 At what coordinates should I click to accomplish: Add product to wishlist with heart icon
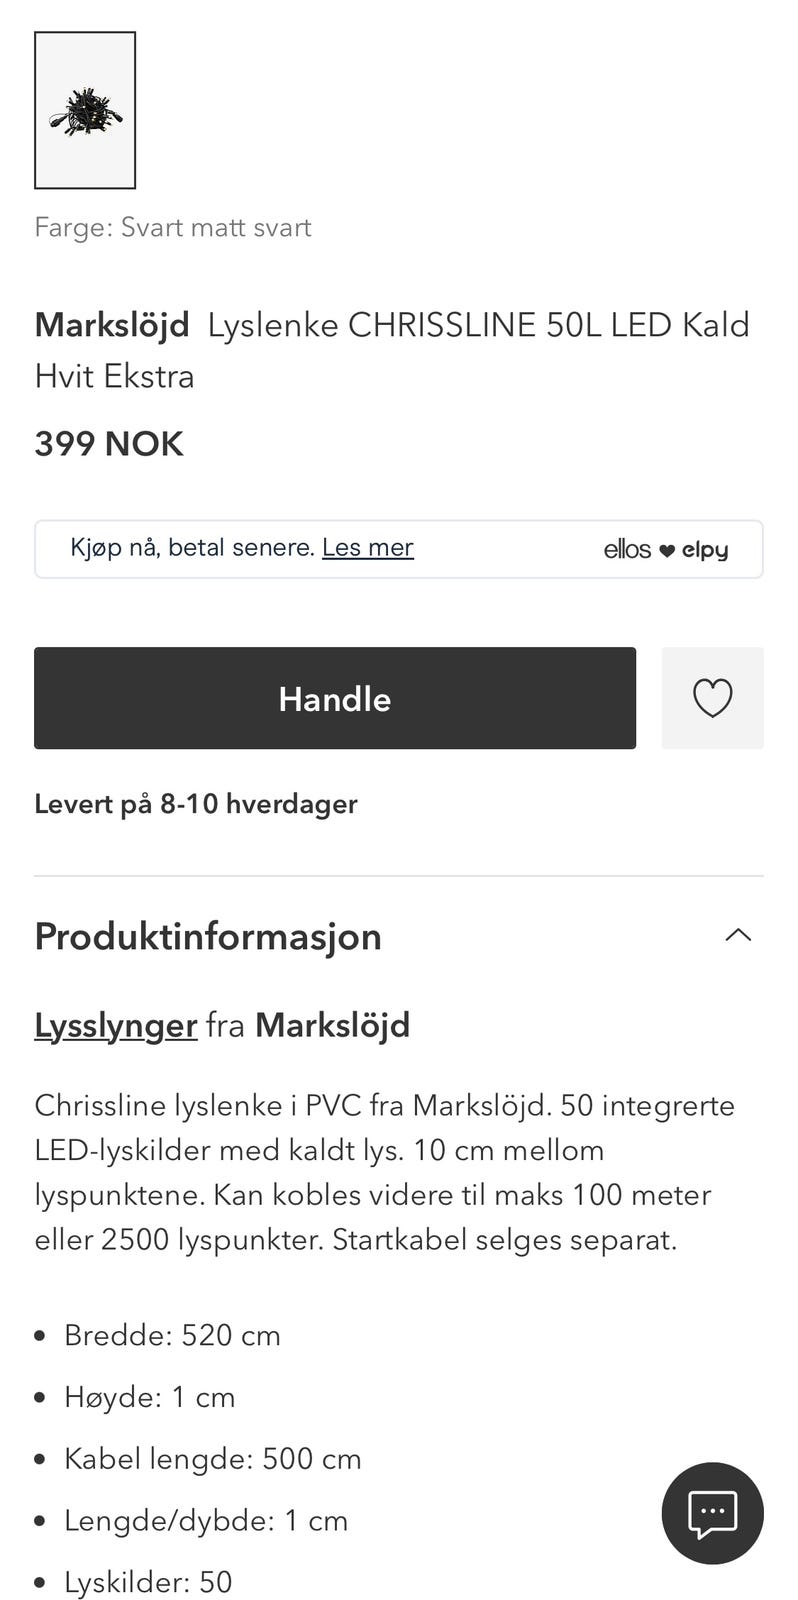tap(712, 698)
